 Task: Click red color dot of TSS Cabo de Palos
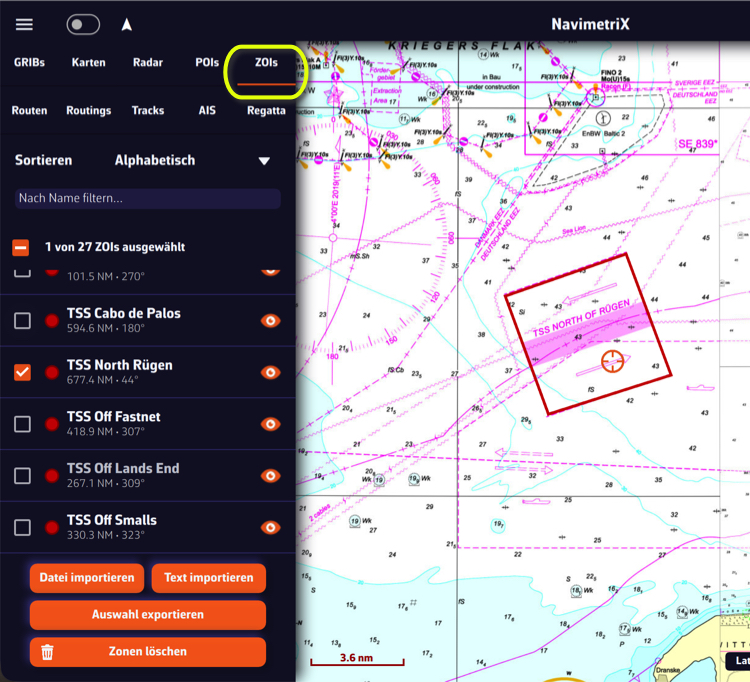pyautogui.click(x=52, y=320)
